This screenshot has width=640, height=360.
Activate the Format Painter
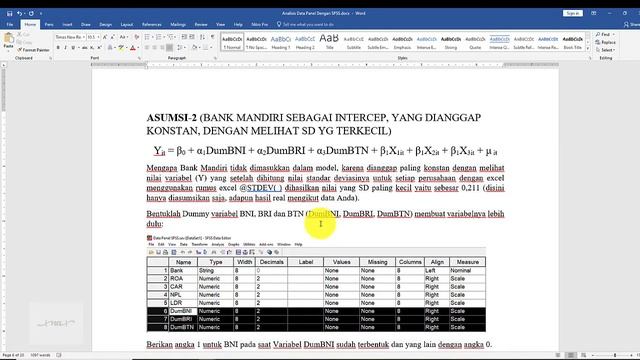pos(33,50)
